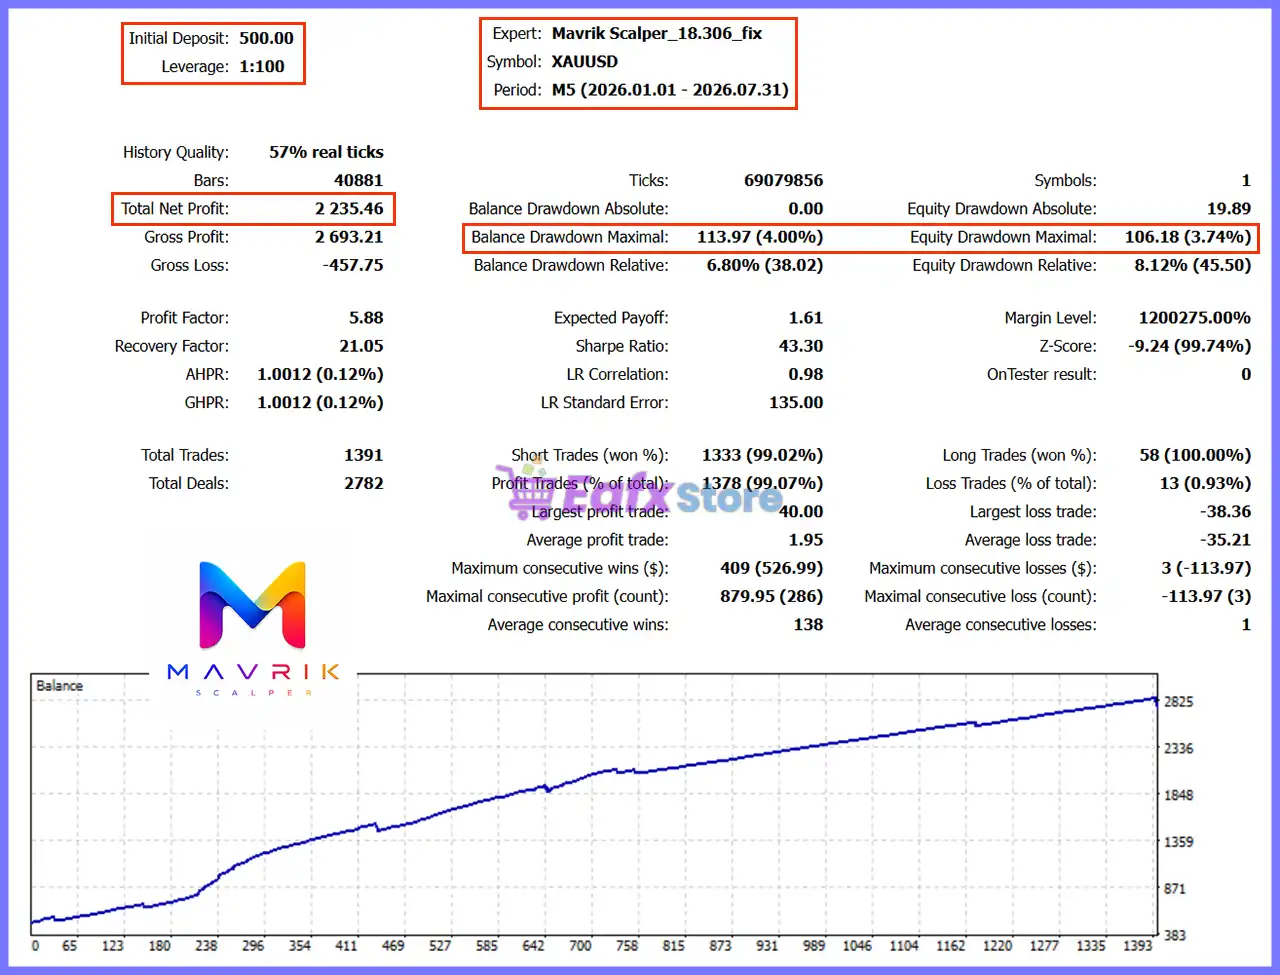Select the Initial Deposit value 500.00
Screen dimensions: 1280x975
(x=266, y=38)
